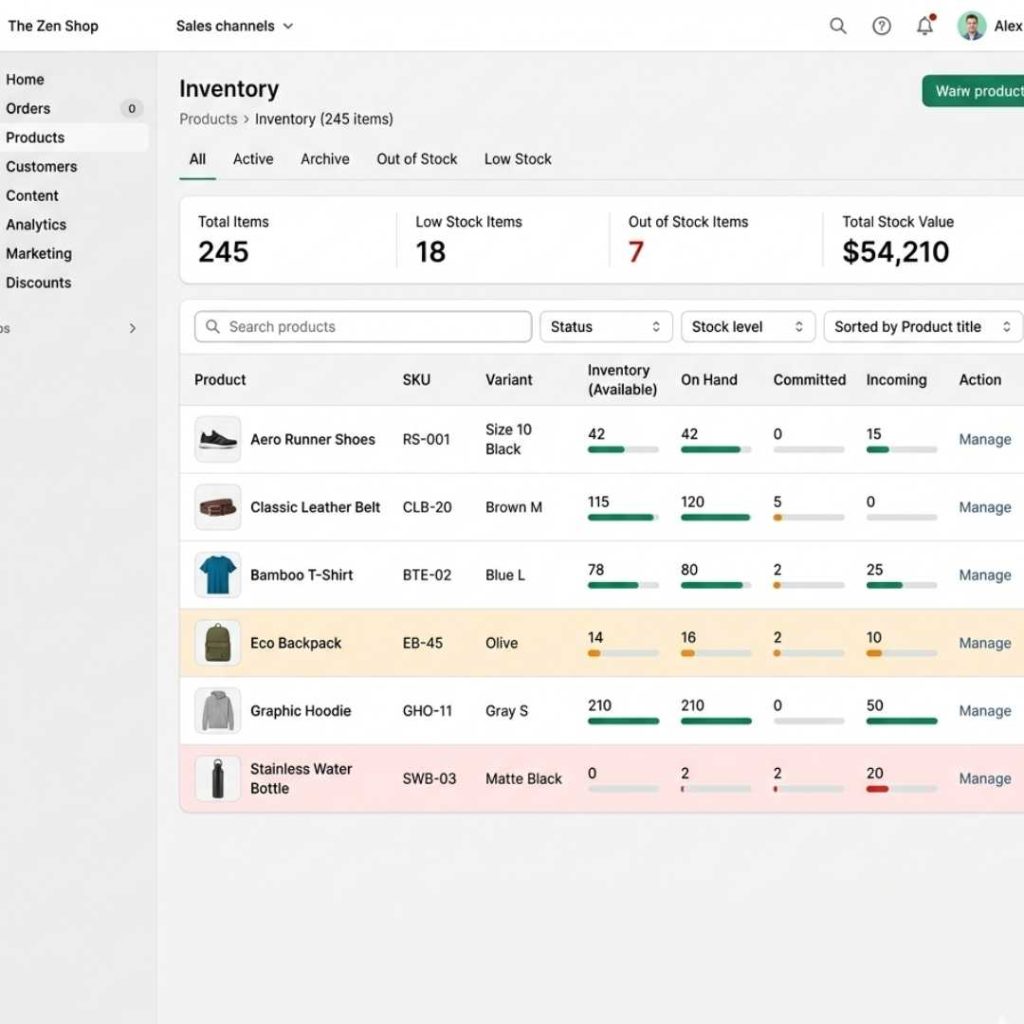Open search with the magnifying glass icon
The image size is (1024, 1024).
click(838, 26)
